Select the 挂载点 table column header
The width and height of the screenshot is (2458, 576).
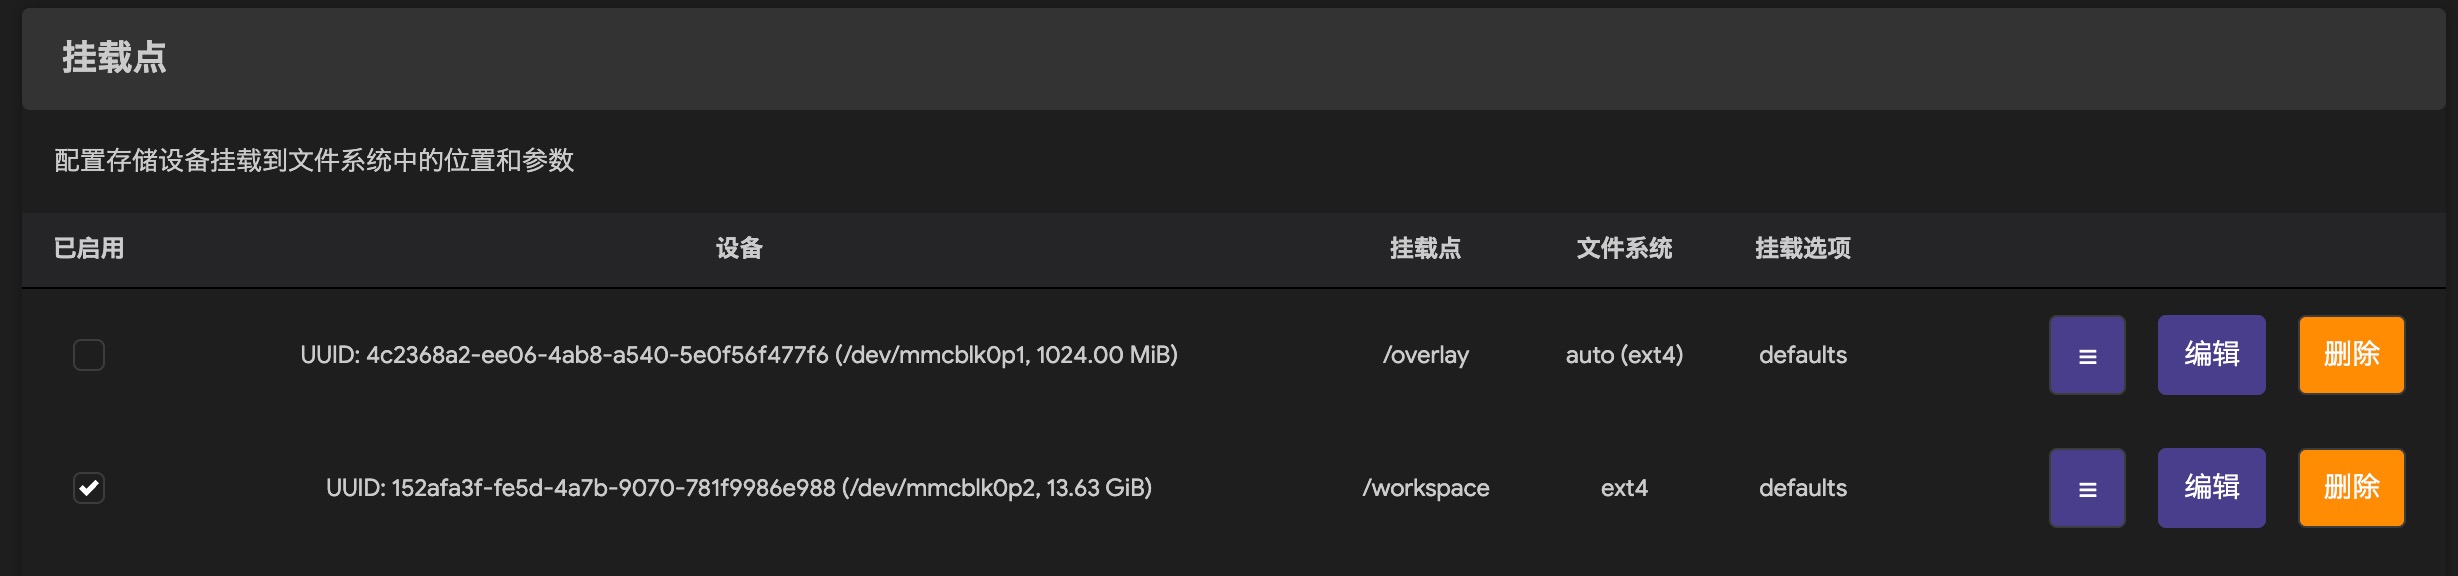[1425, 248]
